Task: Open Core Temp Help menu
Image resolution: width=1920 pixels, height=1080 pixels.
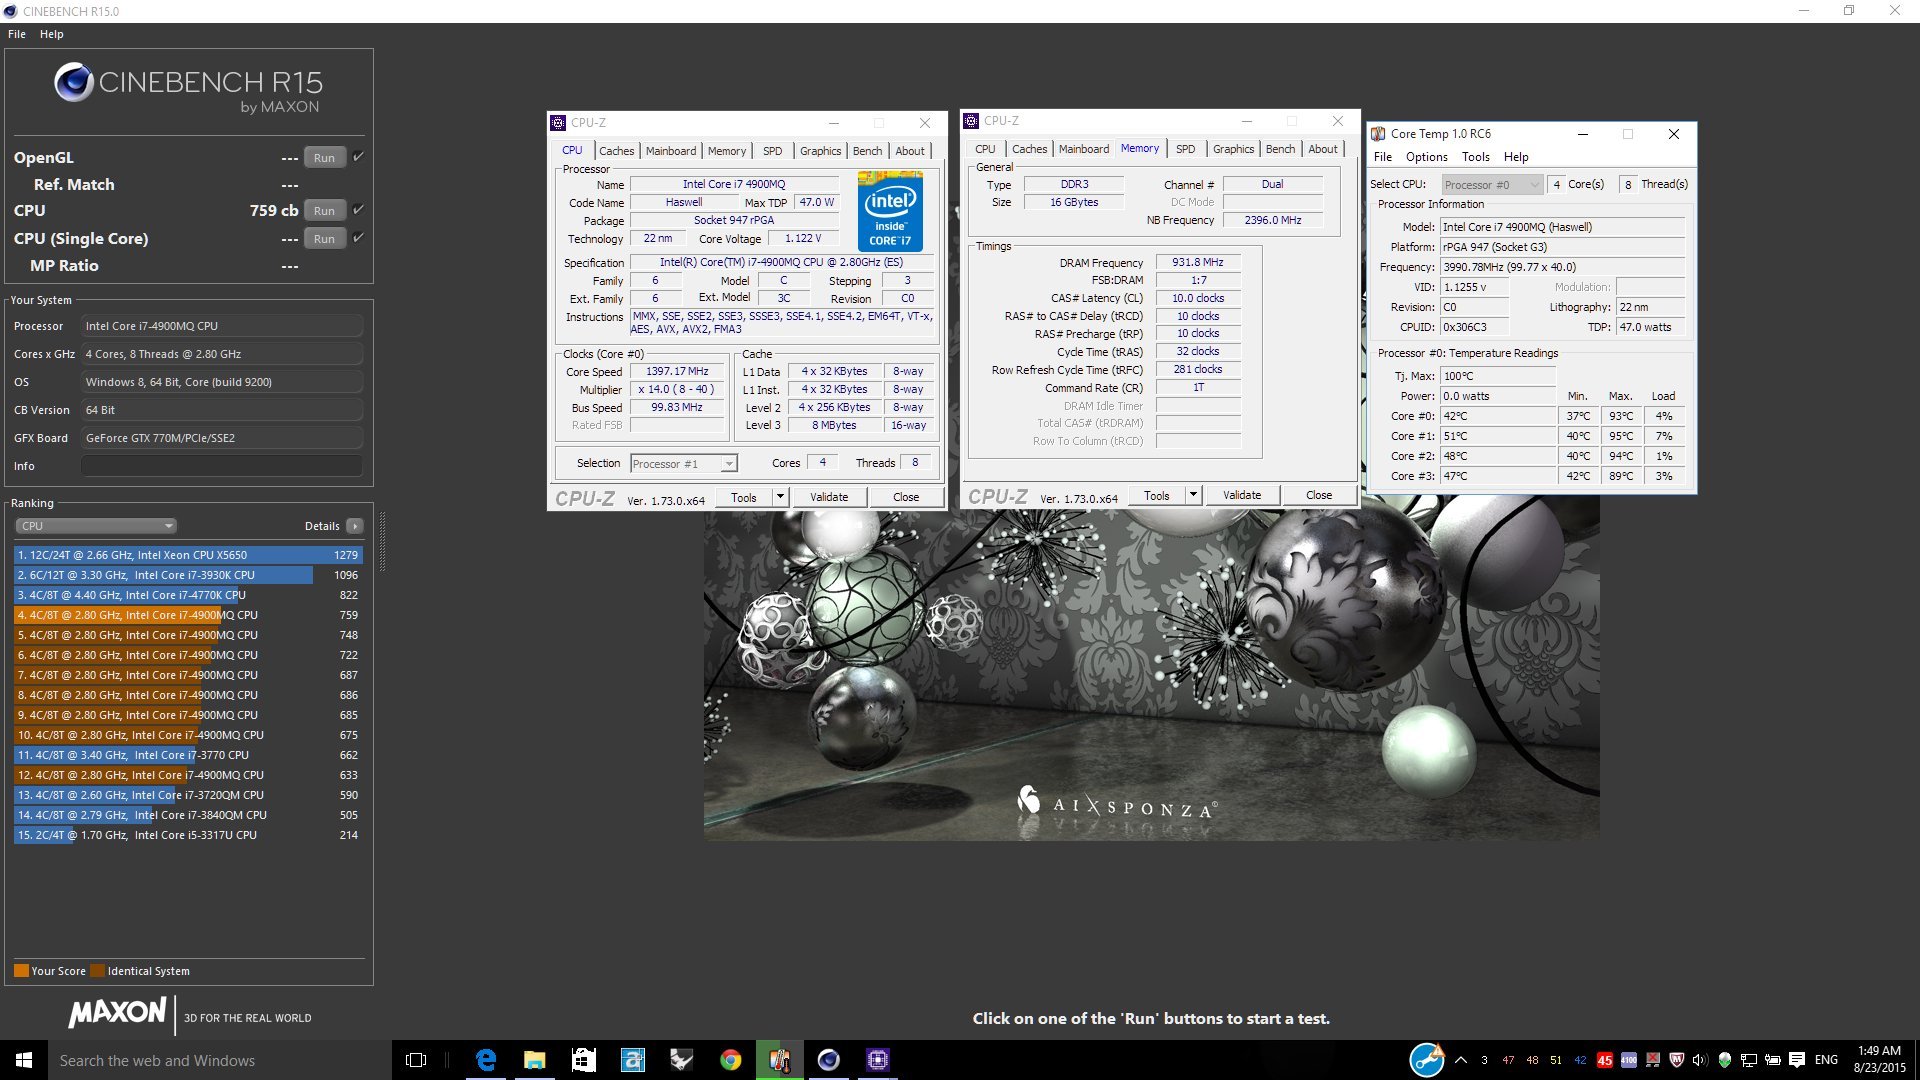Action: [1516, 157]
